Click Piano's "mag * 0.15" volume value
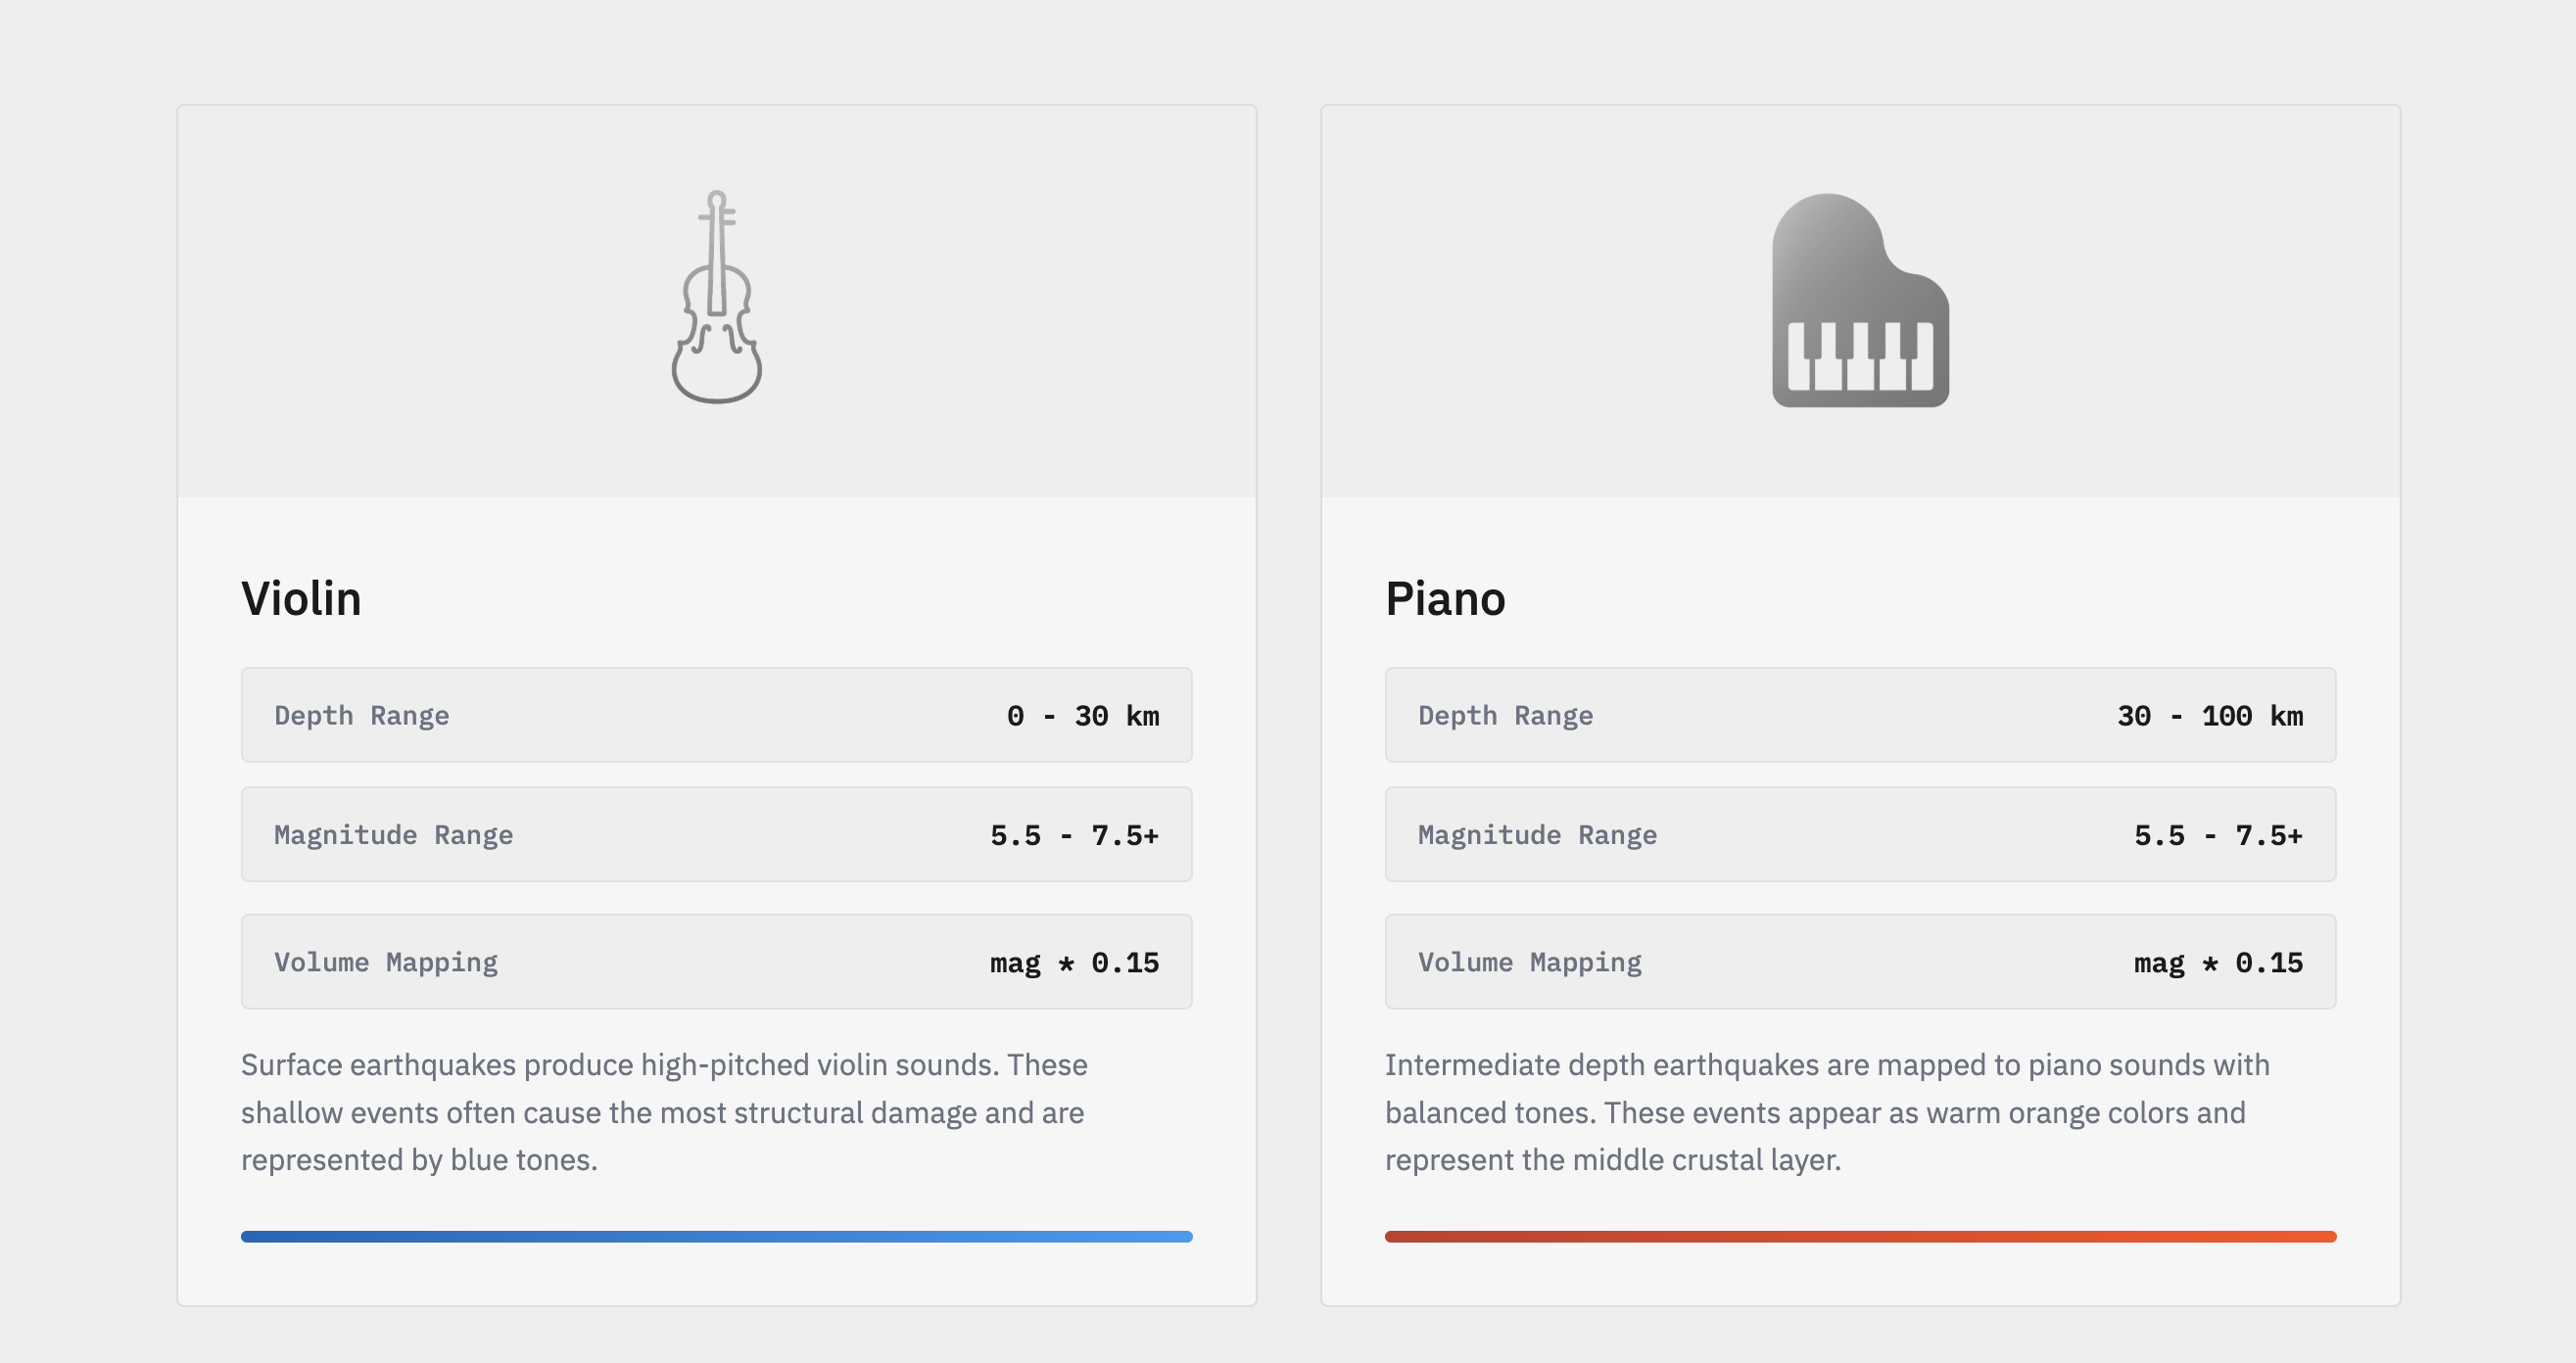Screen dimensions: 2576x1363 tap(2218, 962)
